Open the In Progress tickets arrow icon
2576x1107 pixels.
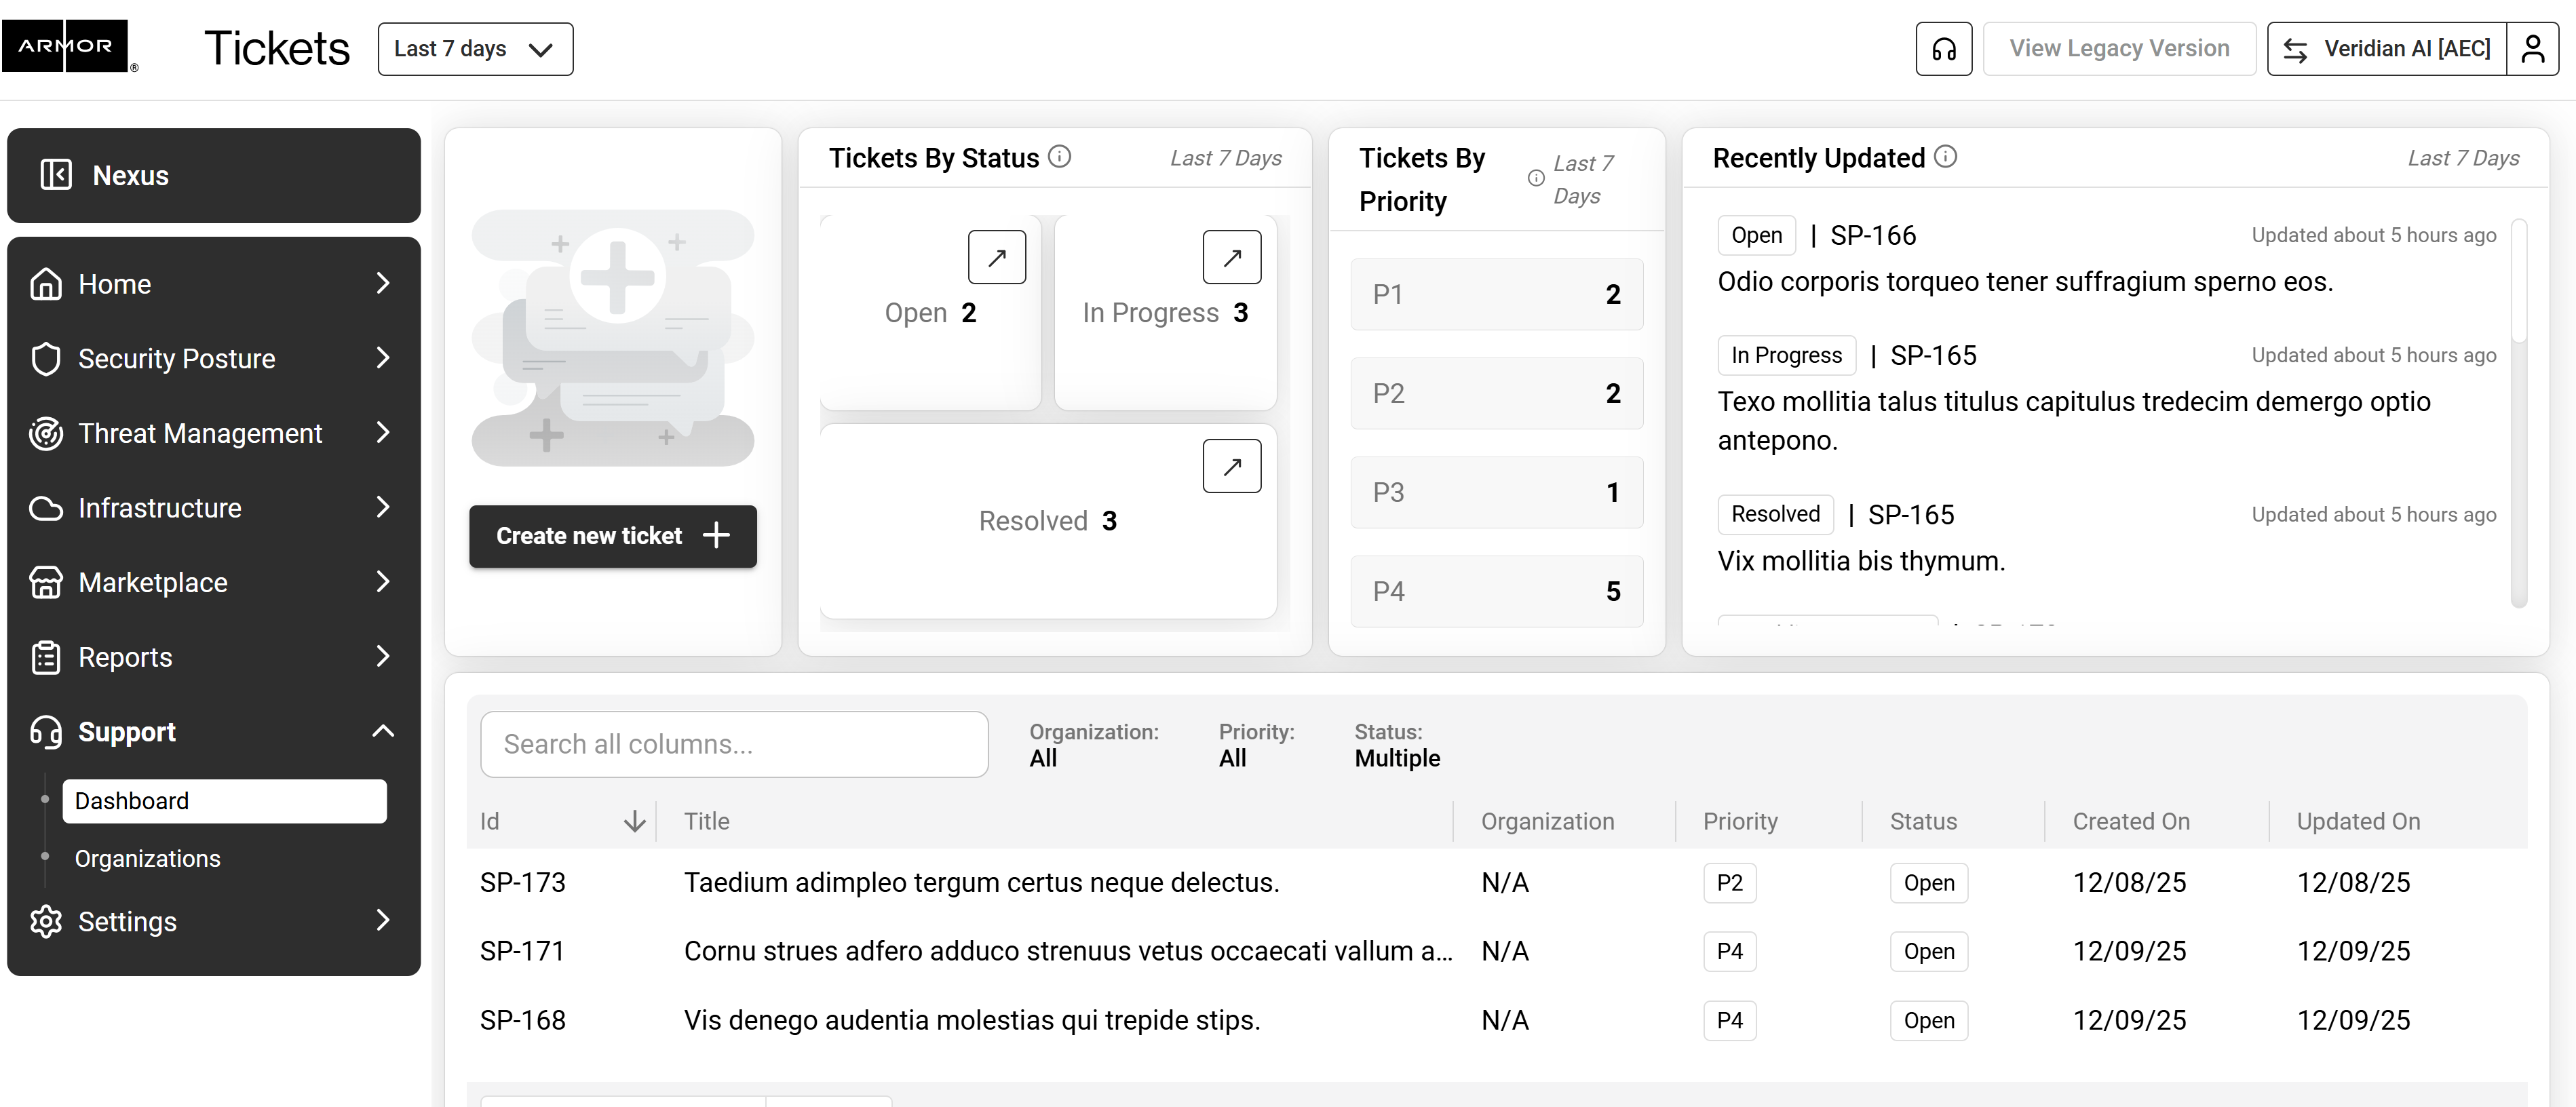pyautogui.click(x=1231, y=258)
